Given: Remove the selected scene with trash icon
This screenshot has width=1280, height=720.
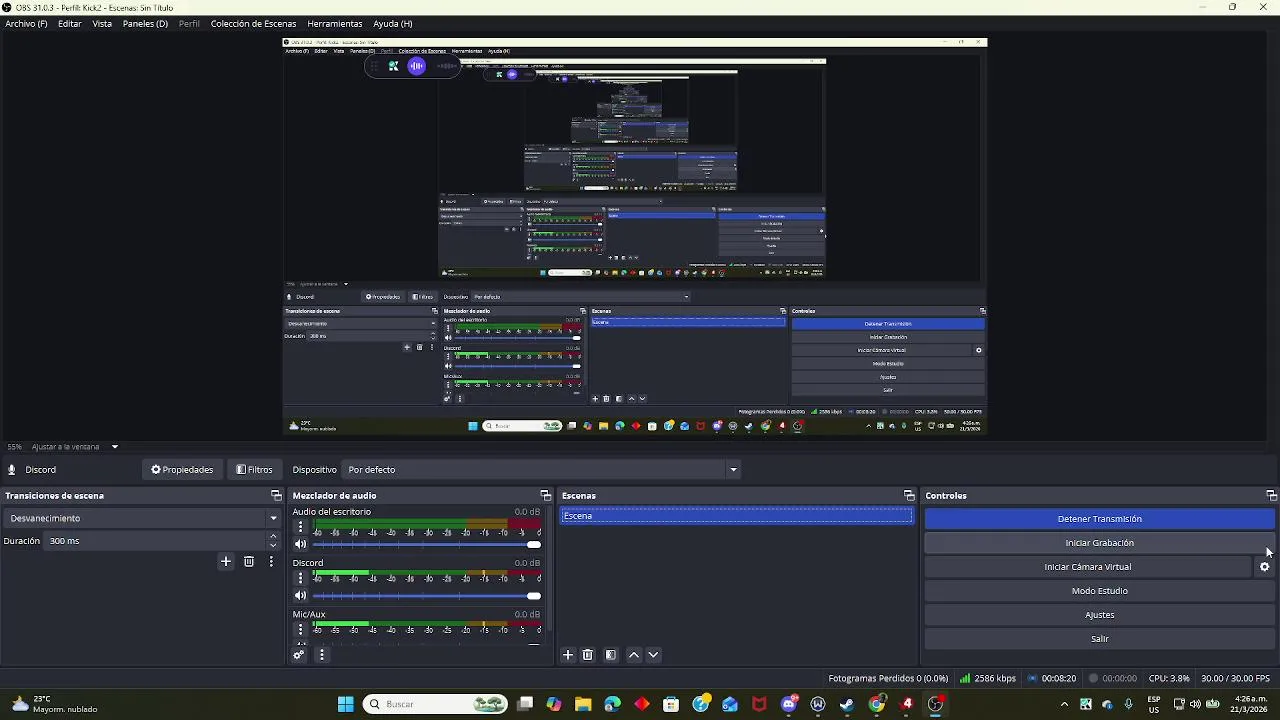Looking at the screenshot, I should pyautogui.click(x=588, y=655).
